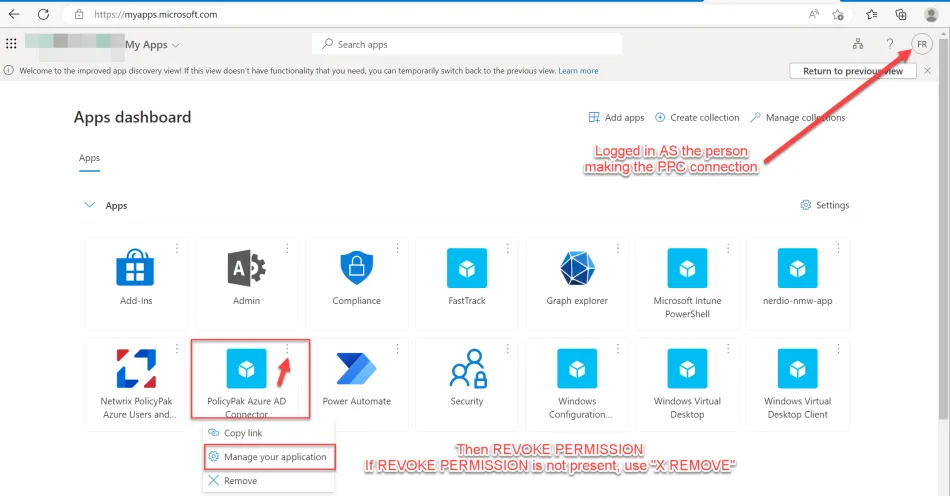Click Return to previous view button
This screenshot has height=496, width=950.
(852, 71)
